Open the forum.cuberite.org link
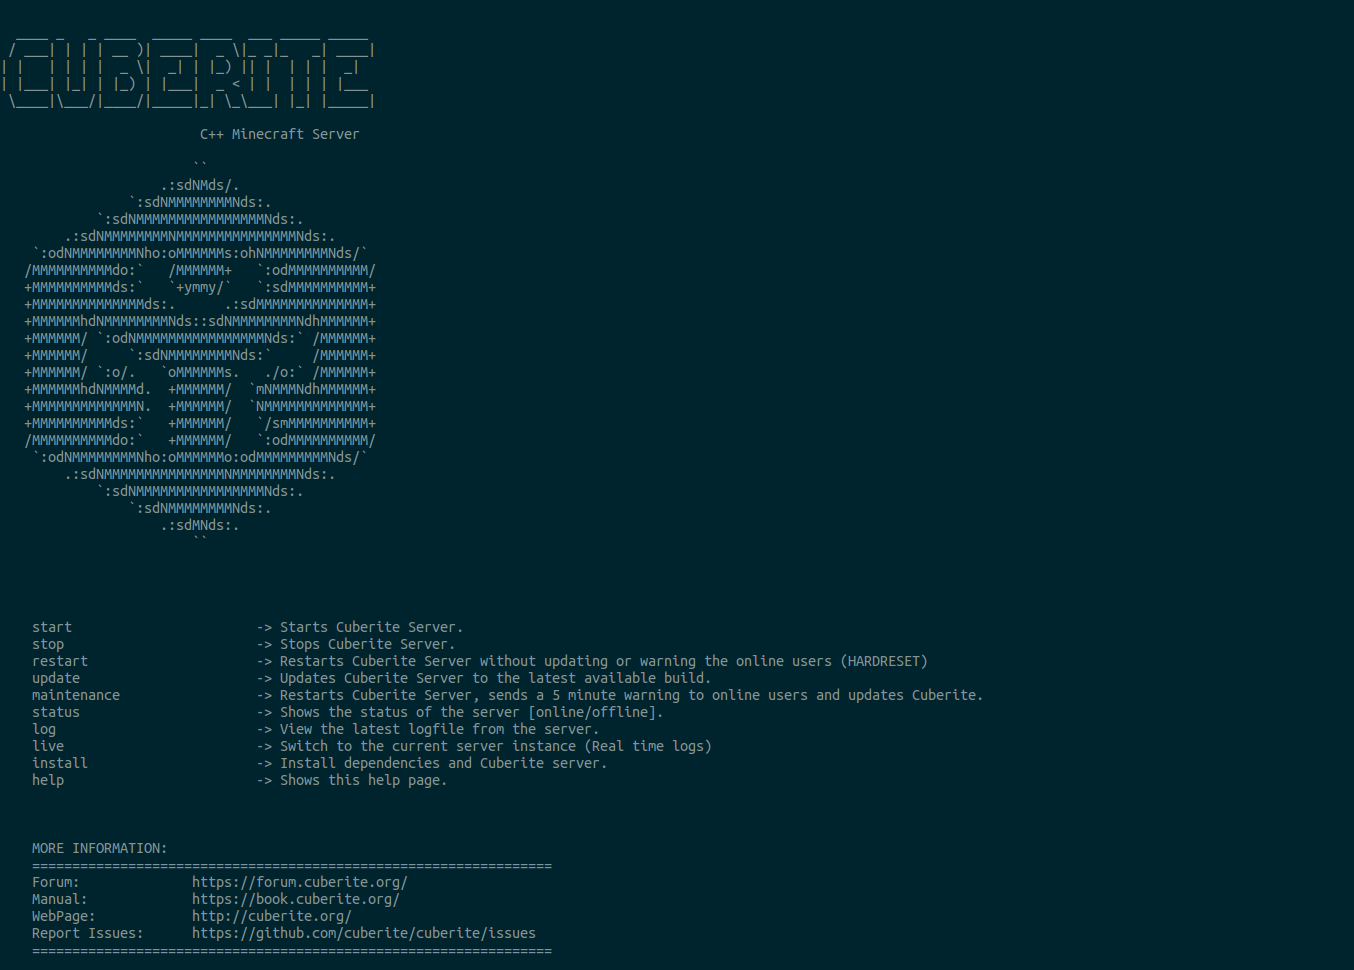1354x970 pixels. (x=299, y=882)
